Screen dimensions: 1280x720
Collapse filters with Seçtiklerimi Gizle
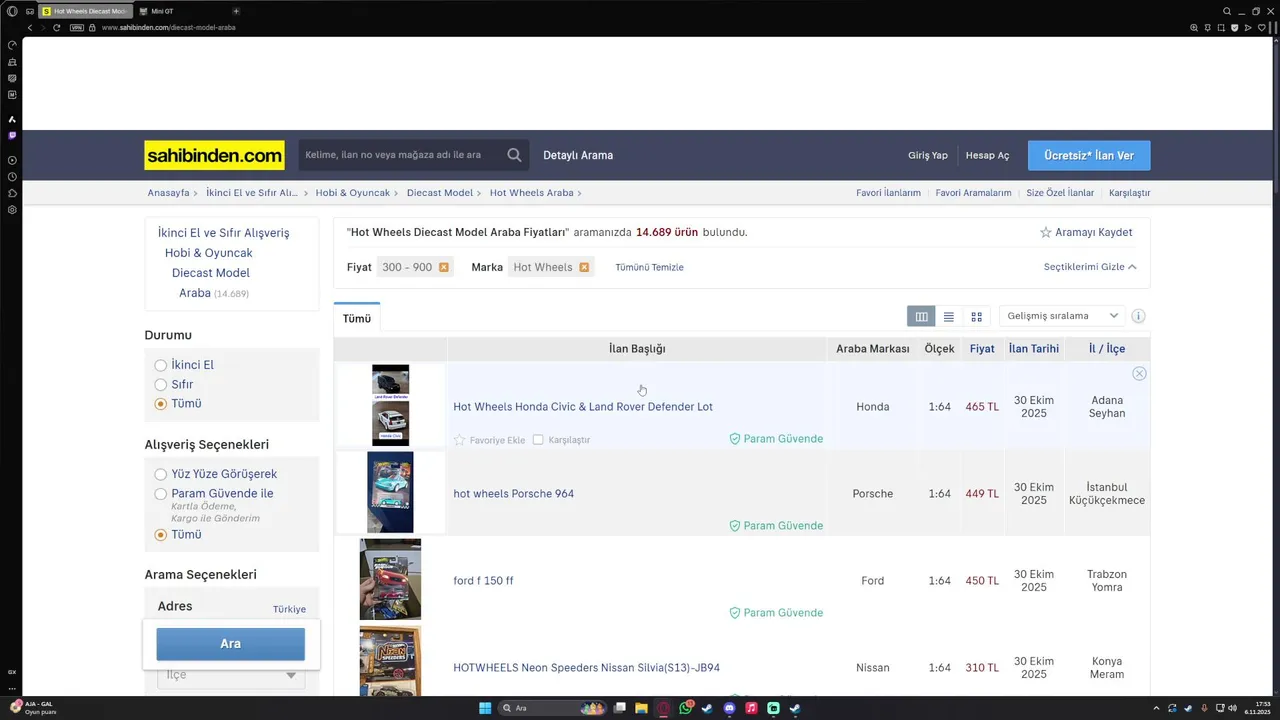click(1090, 267)
